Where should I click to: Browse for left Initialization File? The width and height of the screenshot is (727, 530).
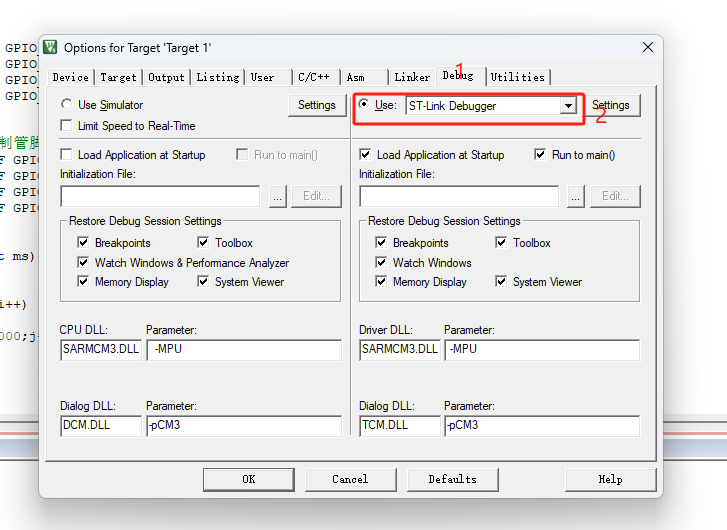277,196
